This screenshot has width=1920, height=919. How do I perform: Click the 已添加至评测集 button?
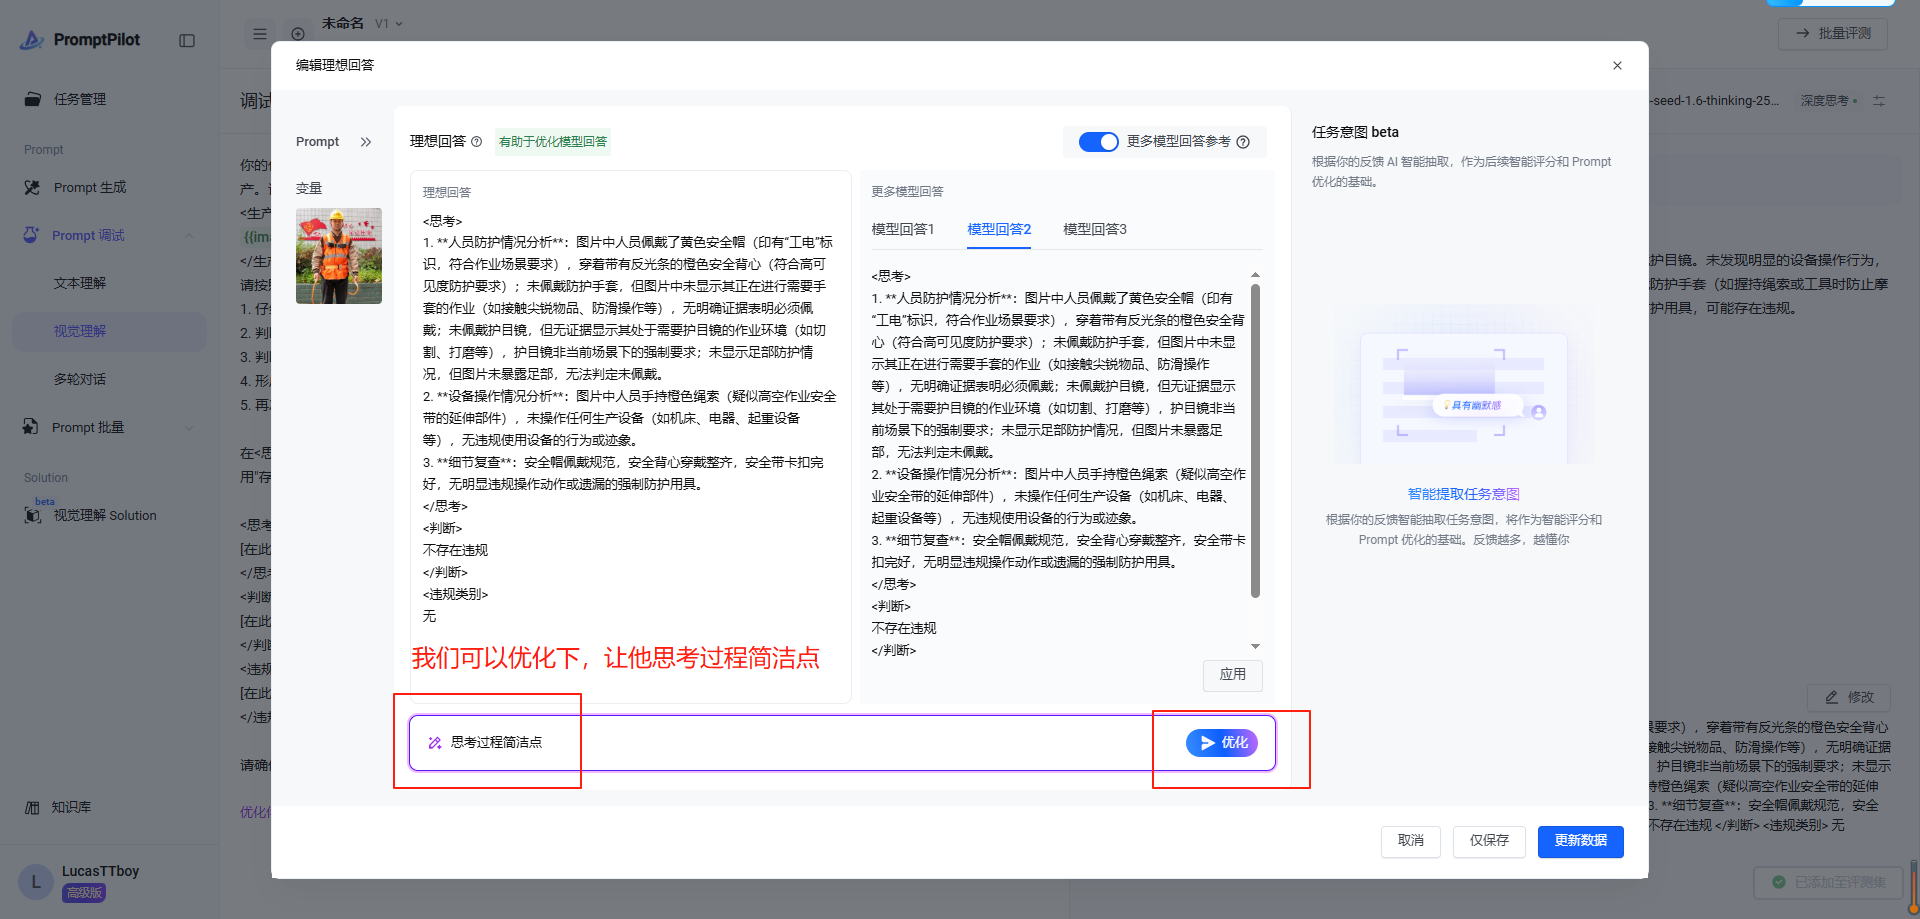(x=1829, y=882)
